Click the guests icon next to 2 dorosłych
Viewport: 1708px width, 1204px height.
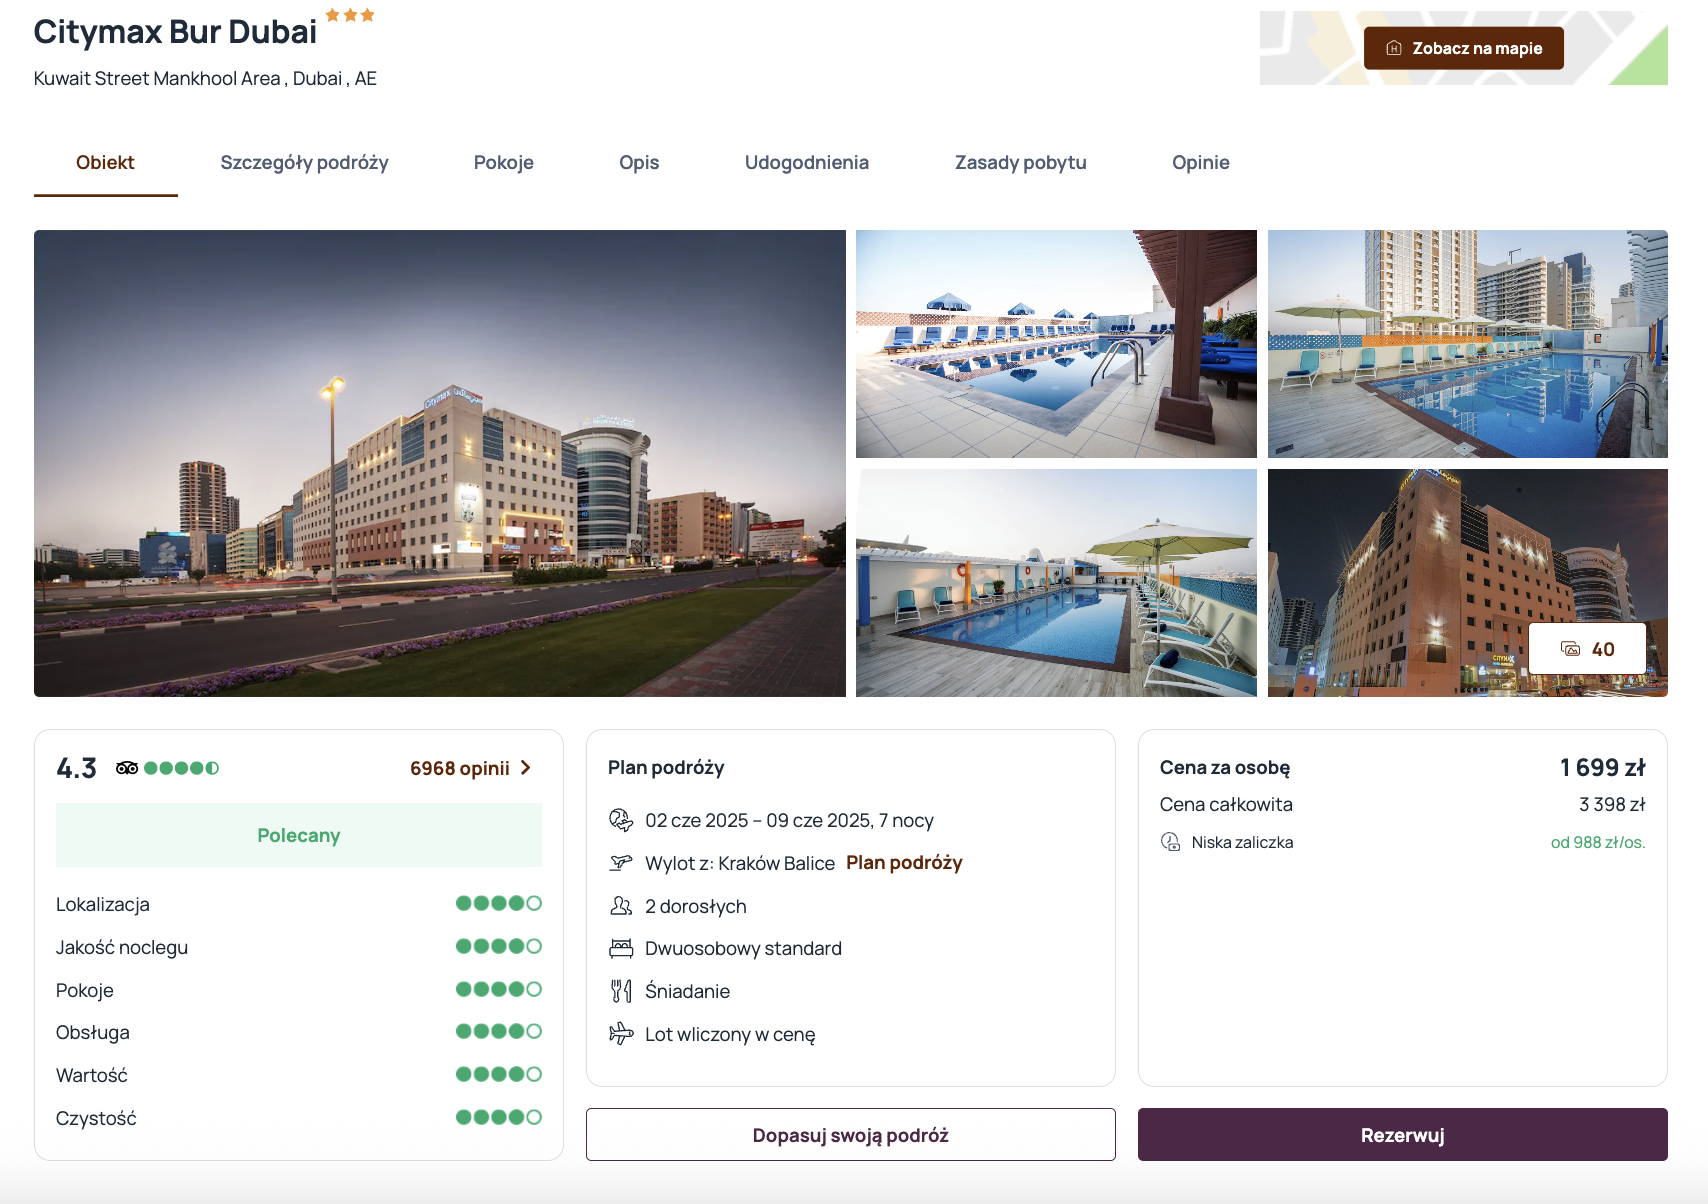[621, 906]
